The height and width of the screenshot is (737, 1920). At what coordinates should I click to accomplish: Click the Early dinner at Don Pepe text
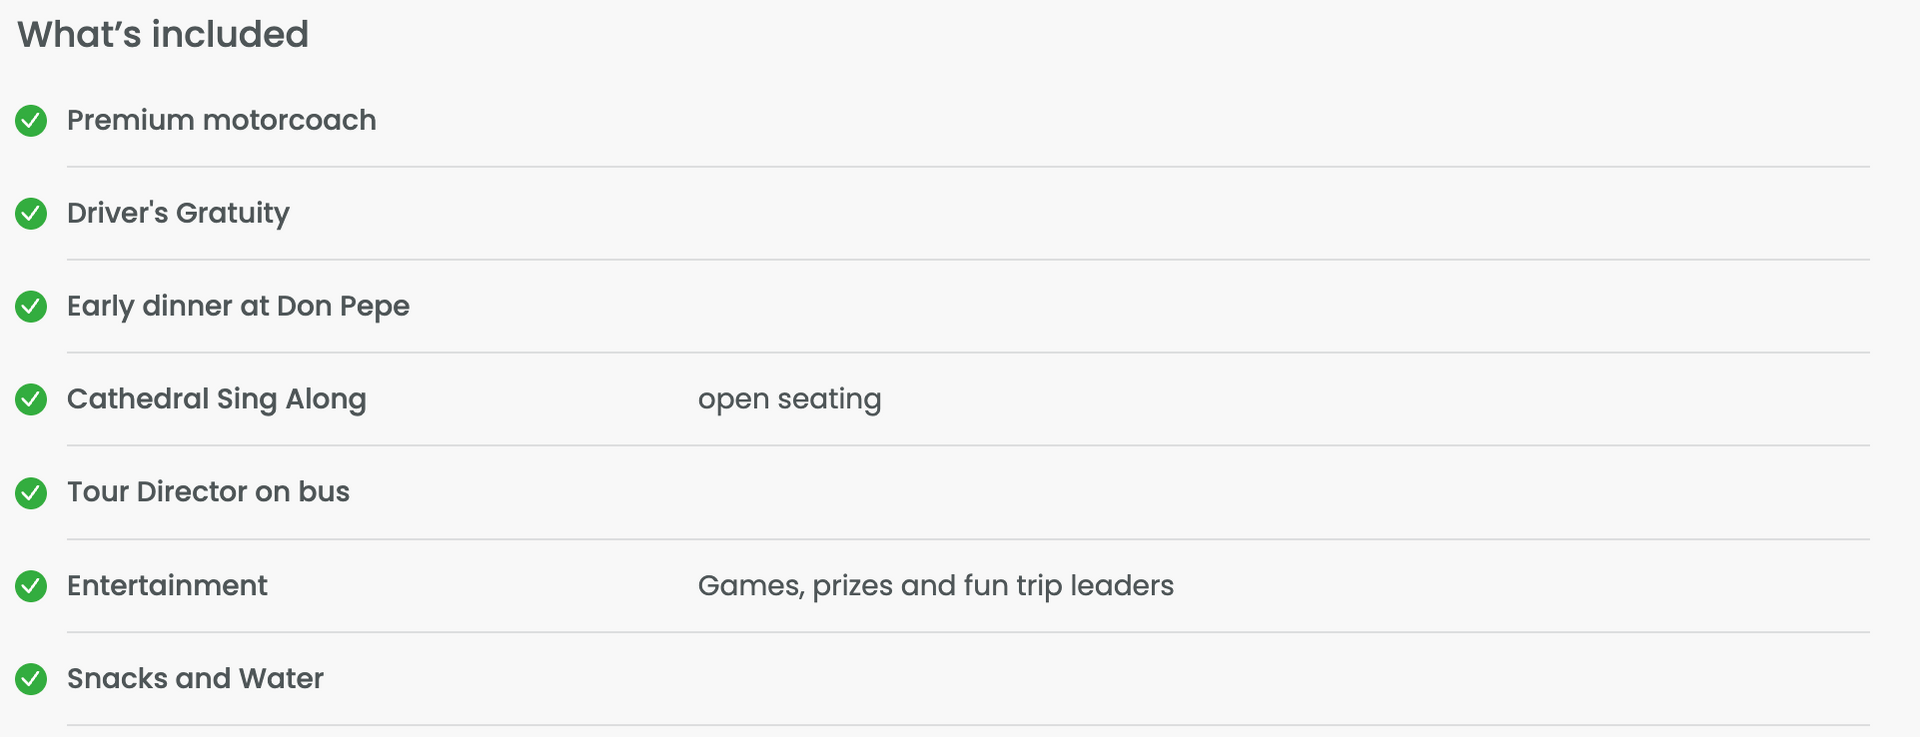(x=238, y=306)
